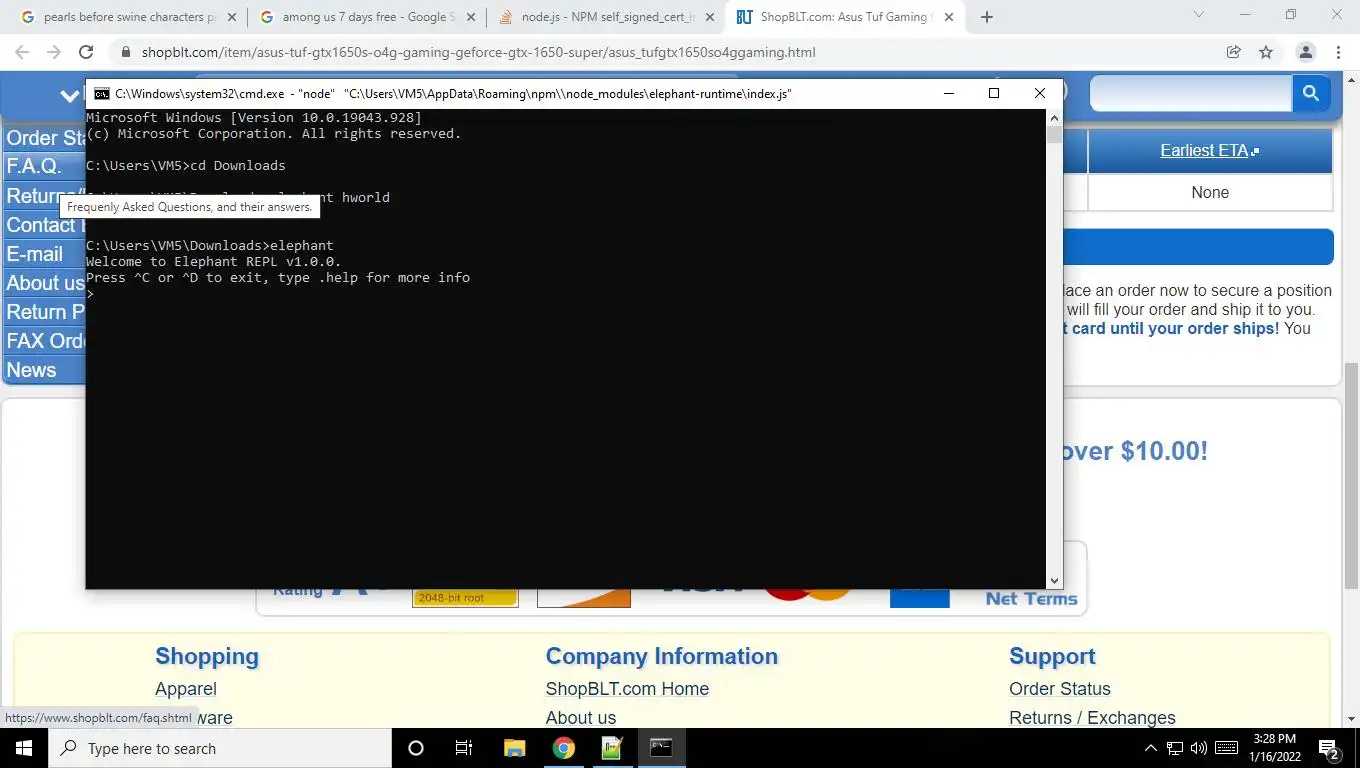This screenshot has width=1360, height=768.
Task: Close the among us Google search tab
Action: [471, 17]
